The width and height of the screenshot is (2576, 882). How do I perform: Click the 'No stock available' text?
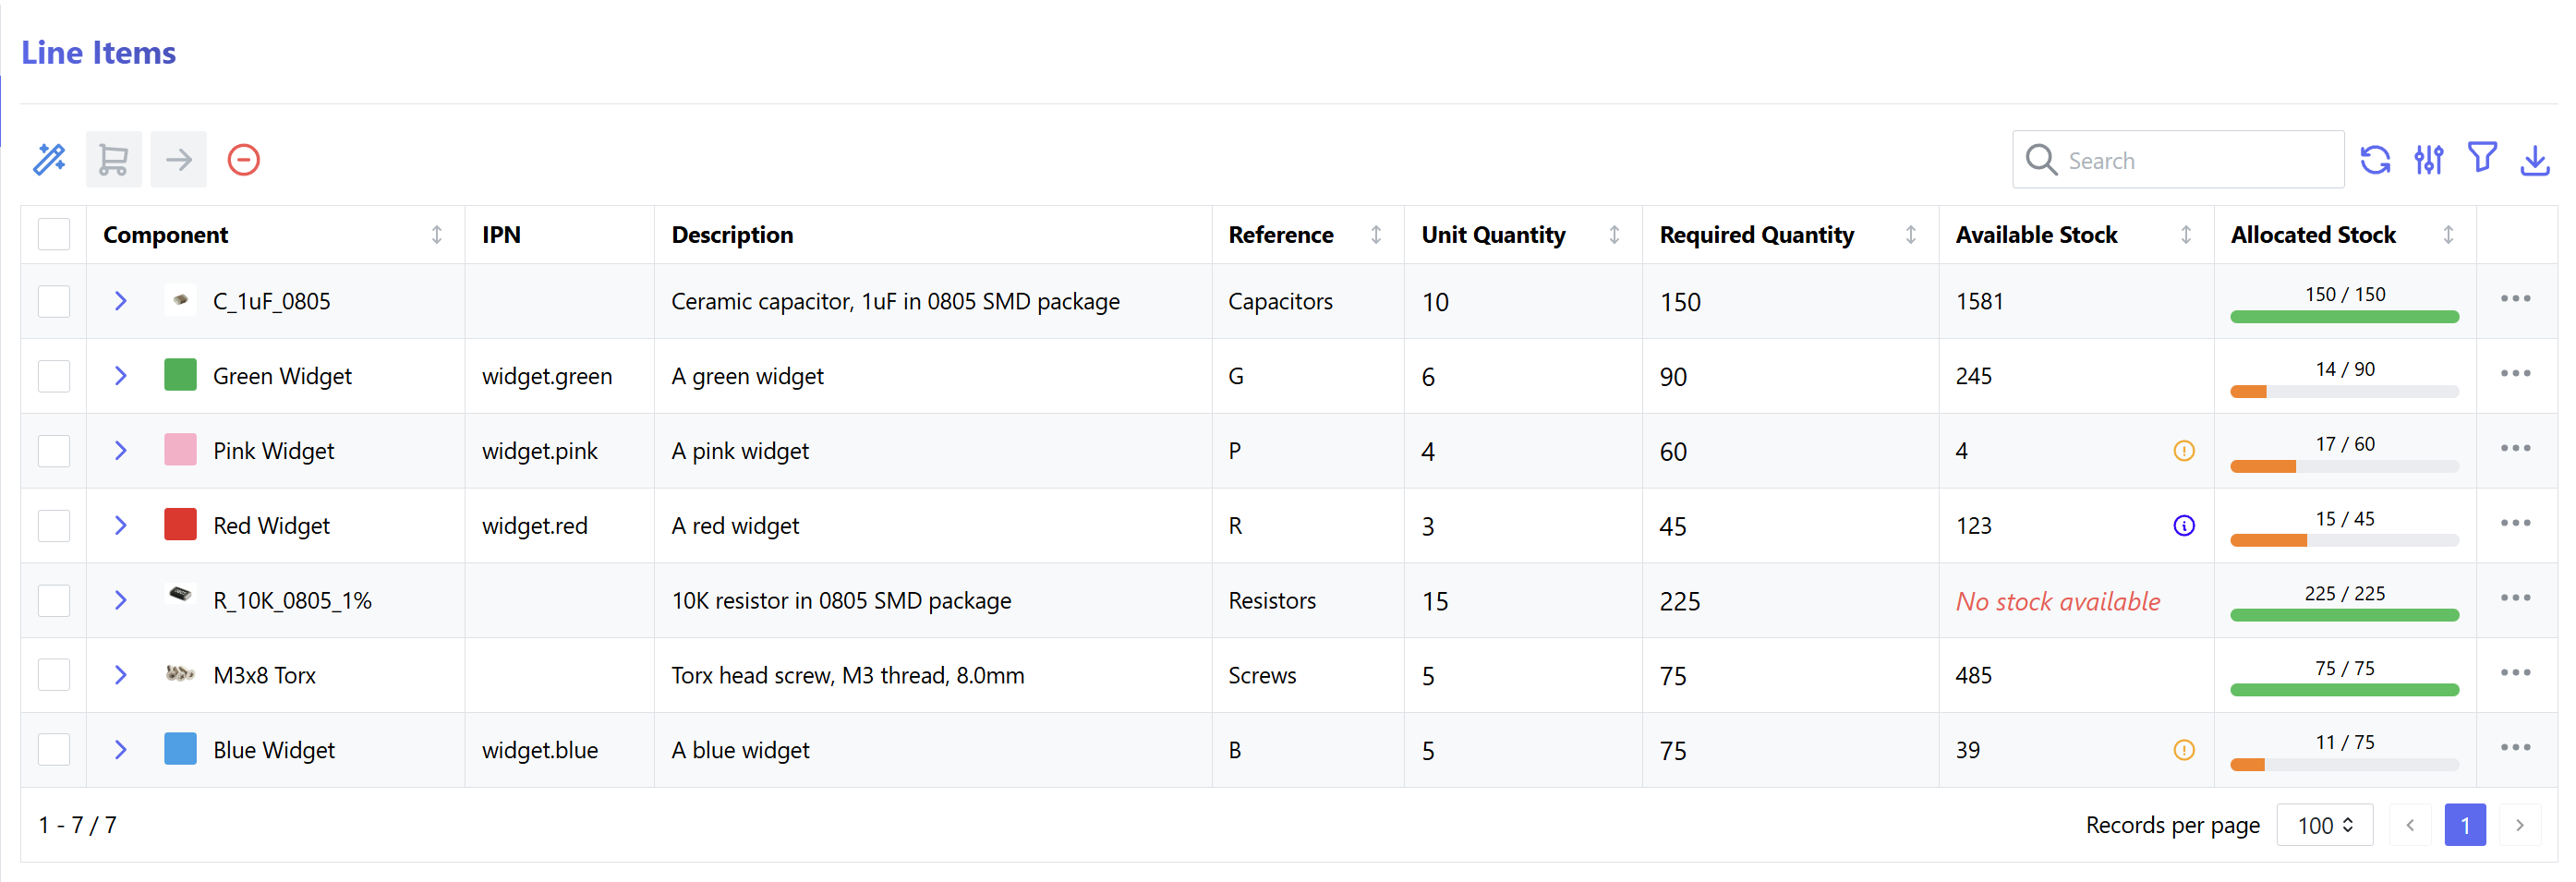click(x=2058, y=601)
